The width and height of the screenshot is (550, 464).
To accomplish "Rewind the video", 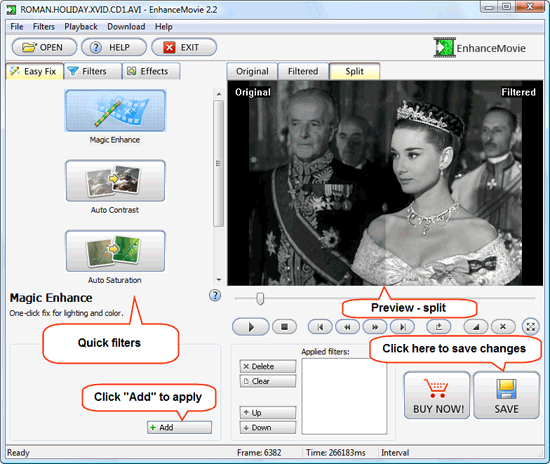I will coord(347,327).
